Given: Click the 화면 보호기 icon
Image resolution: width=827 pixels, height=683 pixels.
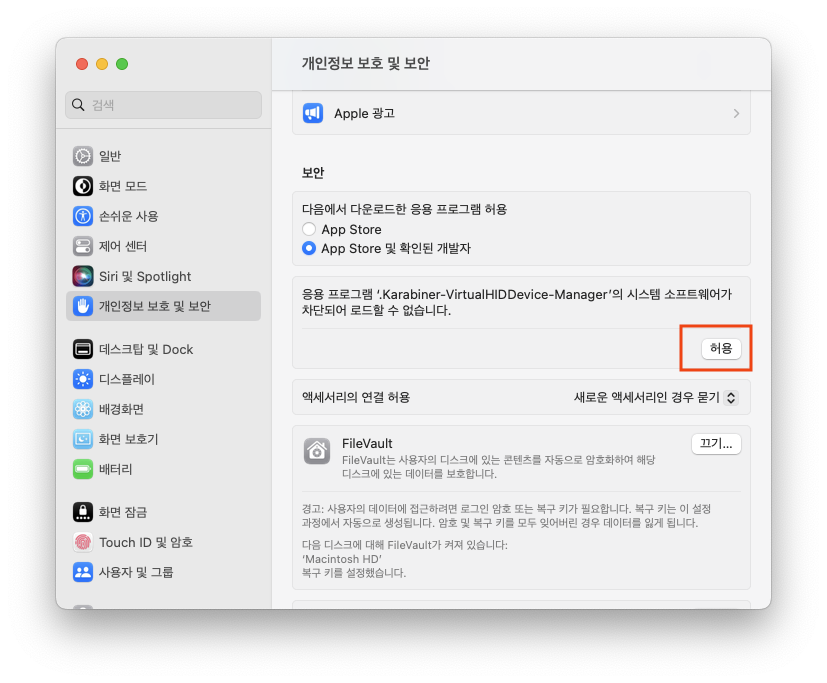Looking at the screenshot, I should 83,439.
